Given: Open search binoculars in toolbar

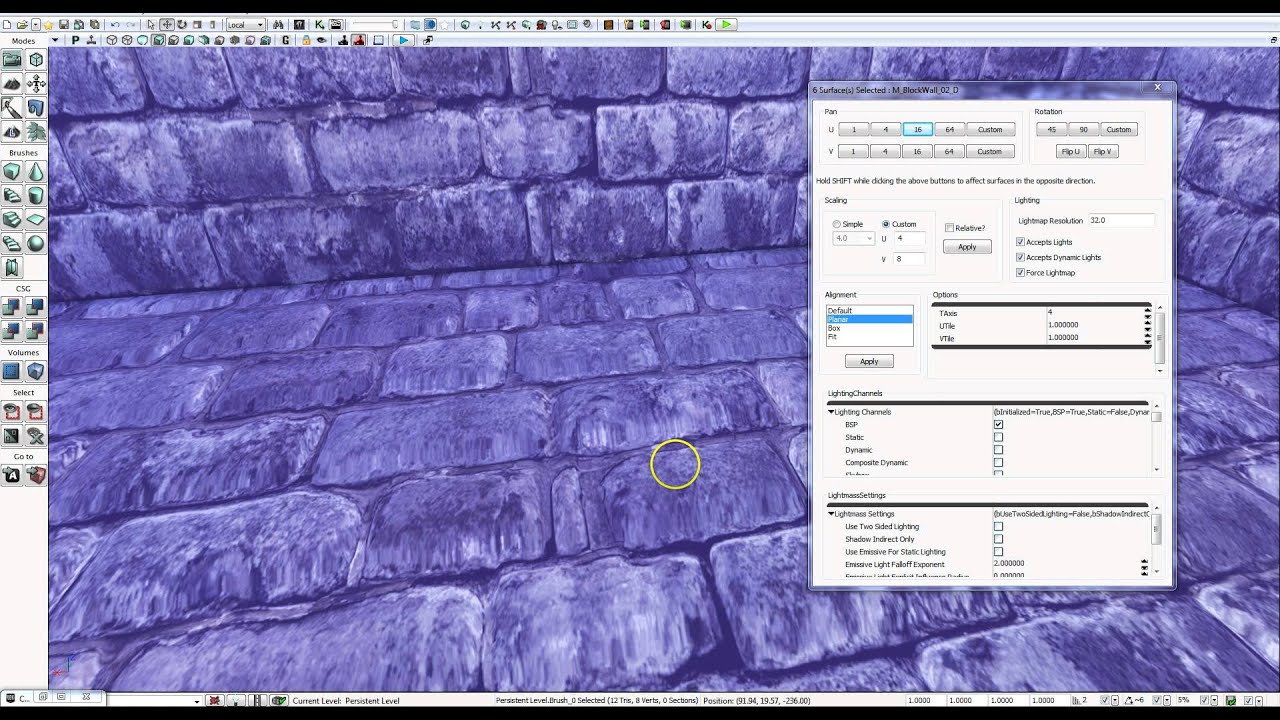Looking at the screenshot, I should coord(278,24).
